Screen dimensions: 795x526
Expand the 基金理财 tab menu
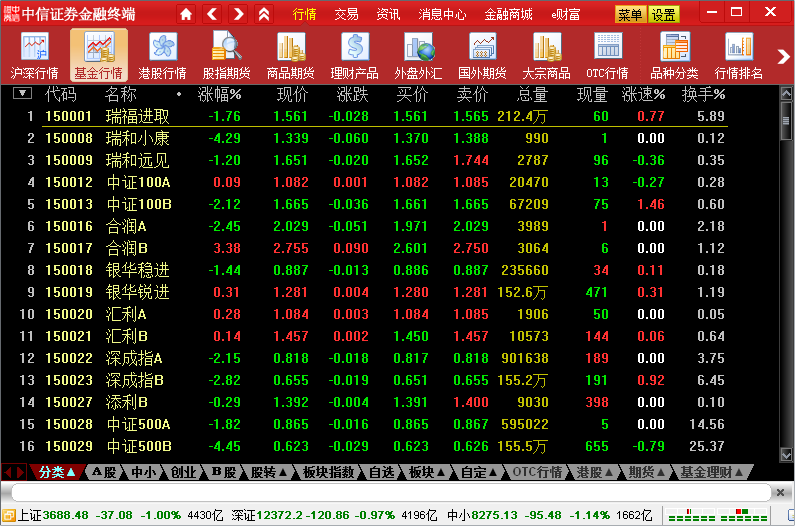[739, 473]
